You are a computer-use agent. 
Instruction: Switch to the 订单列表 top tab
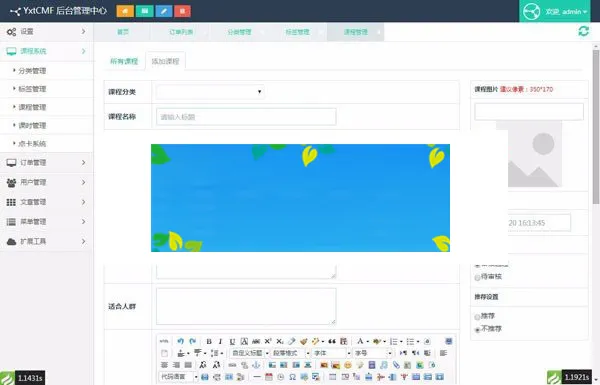[181, 32]
